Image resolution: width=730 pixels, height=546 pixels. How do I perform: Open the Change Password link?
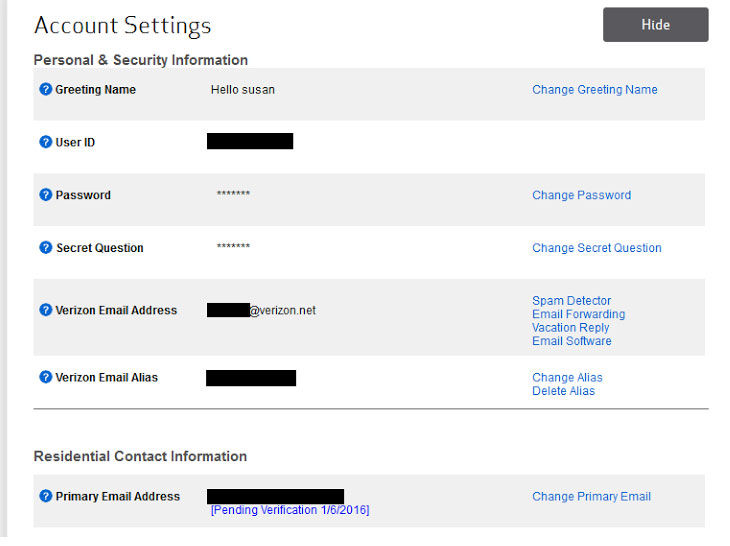tap(581, 196)
